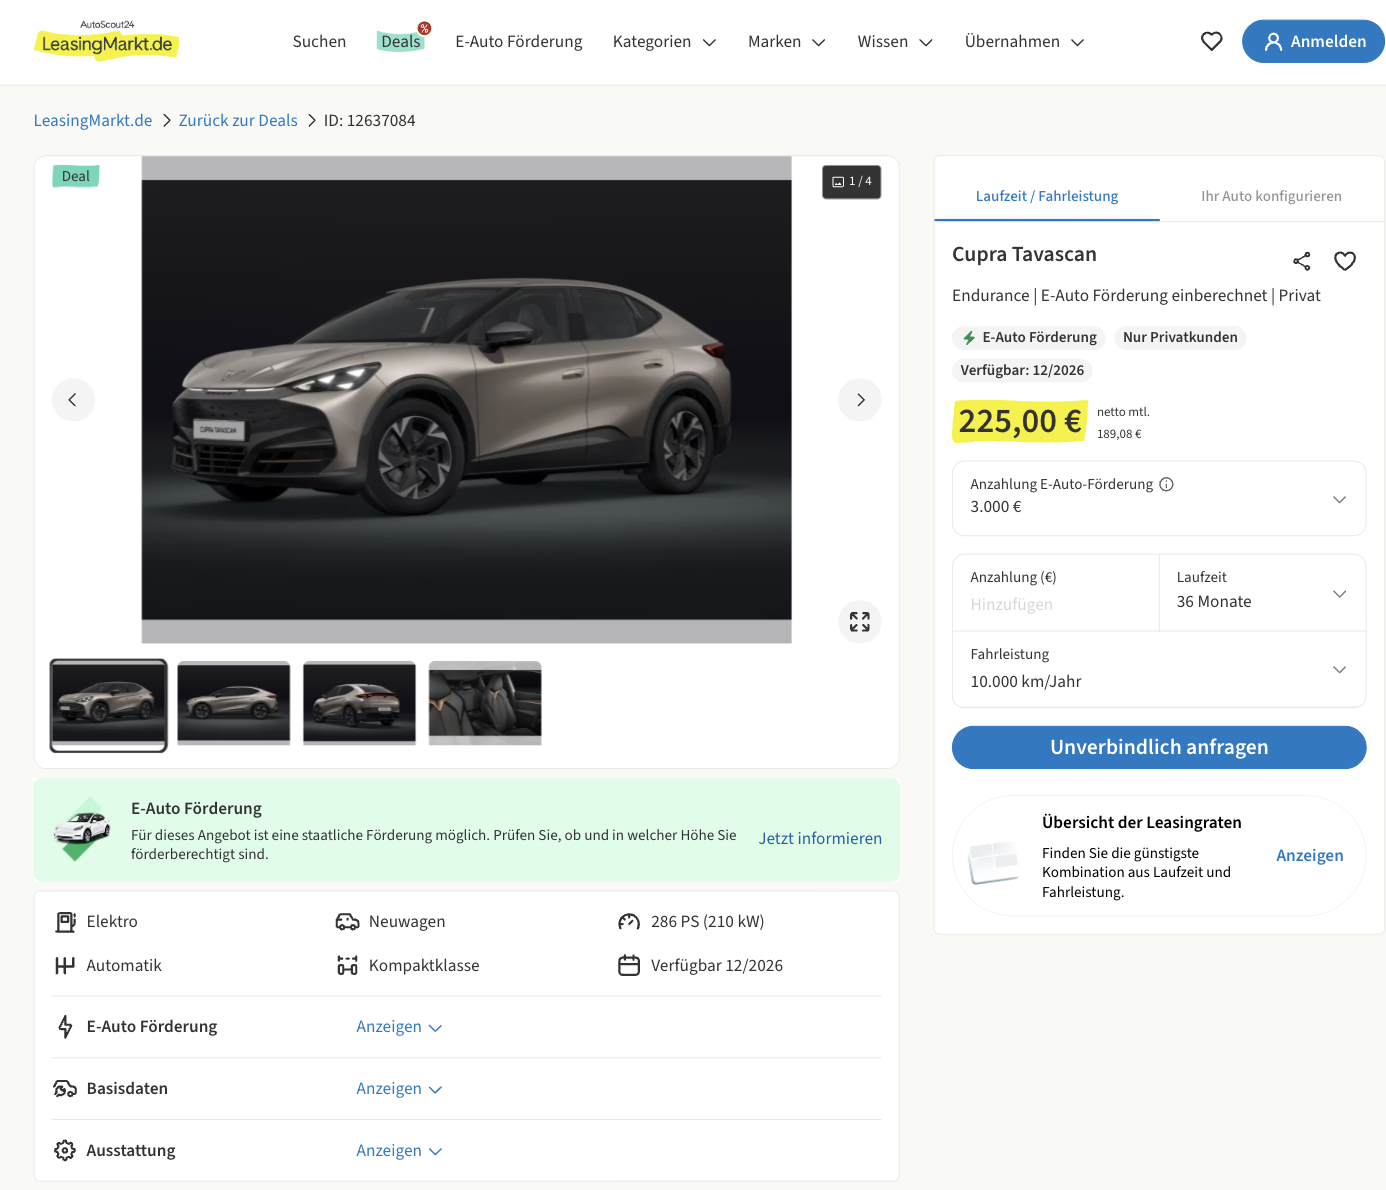Open the Kategorien menu
The height and width of the screenshot is (1190, 1386).
(664, 42)
